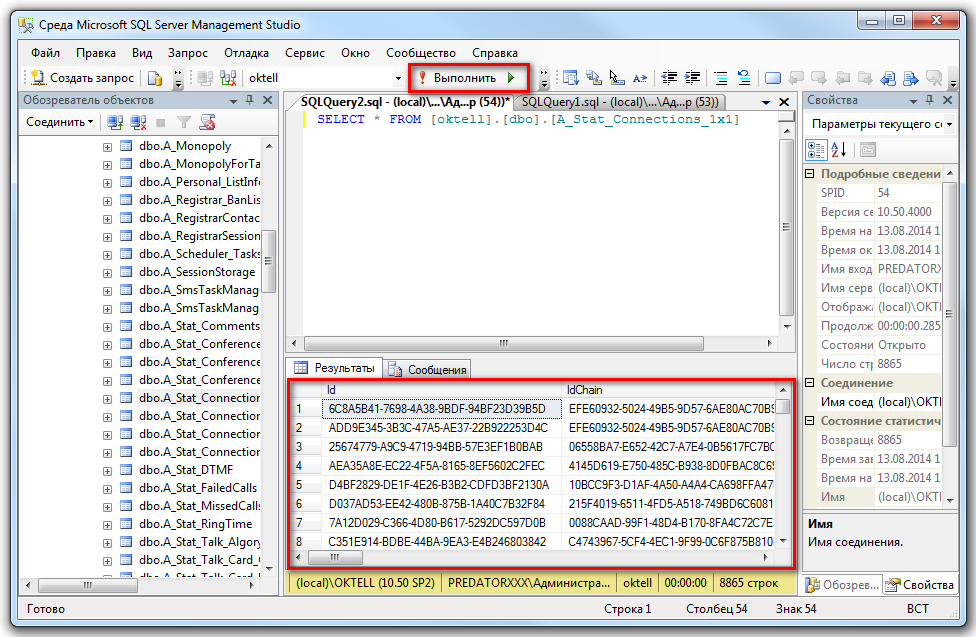The height and width of the screenshot is (637, 976).
Task: Expand the dbo.A_Stat_DTMF table node
Action: (x=108, y=470)
